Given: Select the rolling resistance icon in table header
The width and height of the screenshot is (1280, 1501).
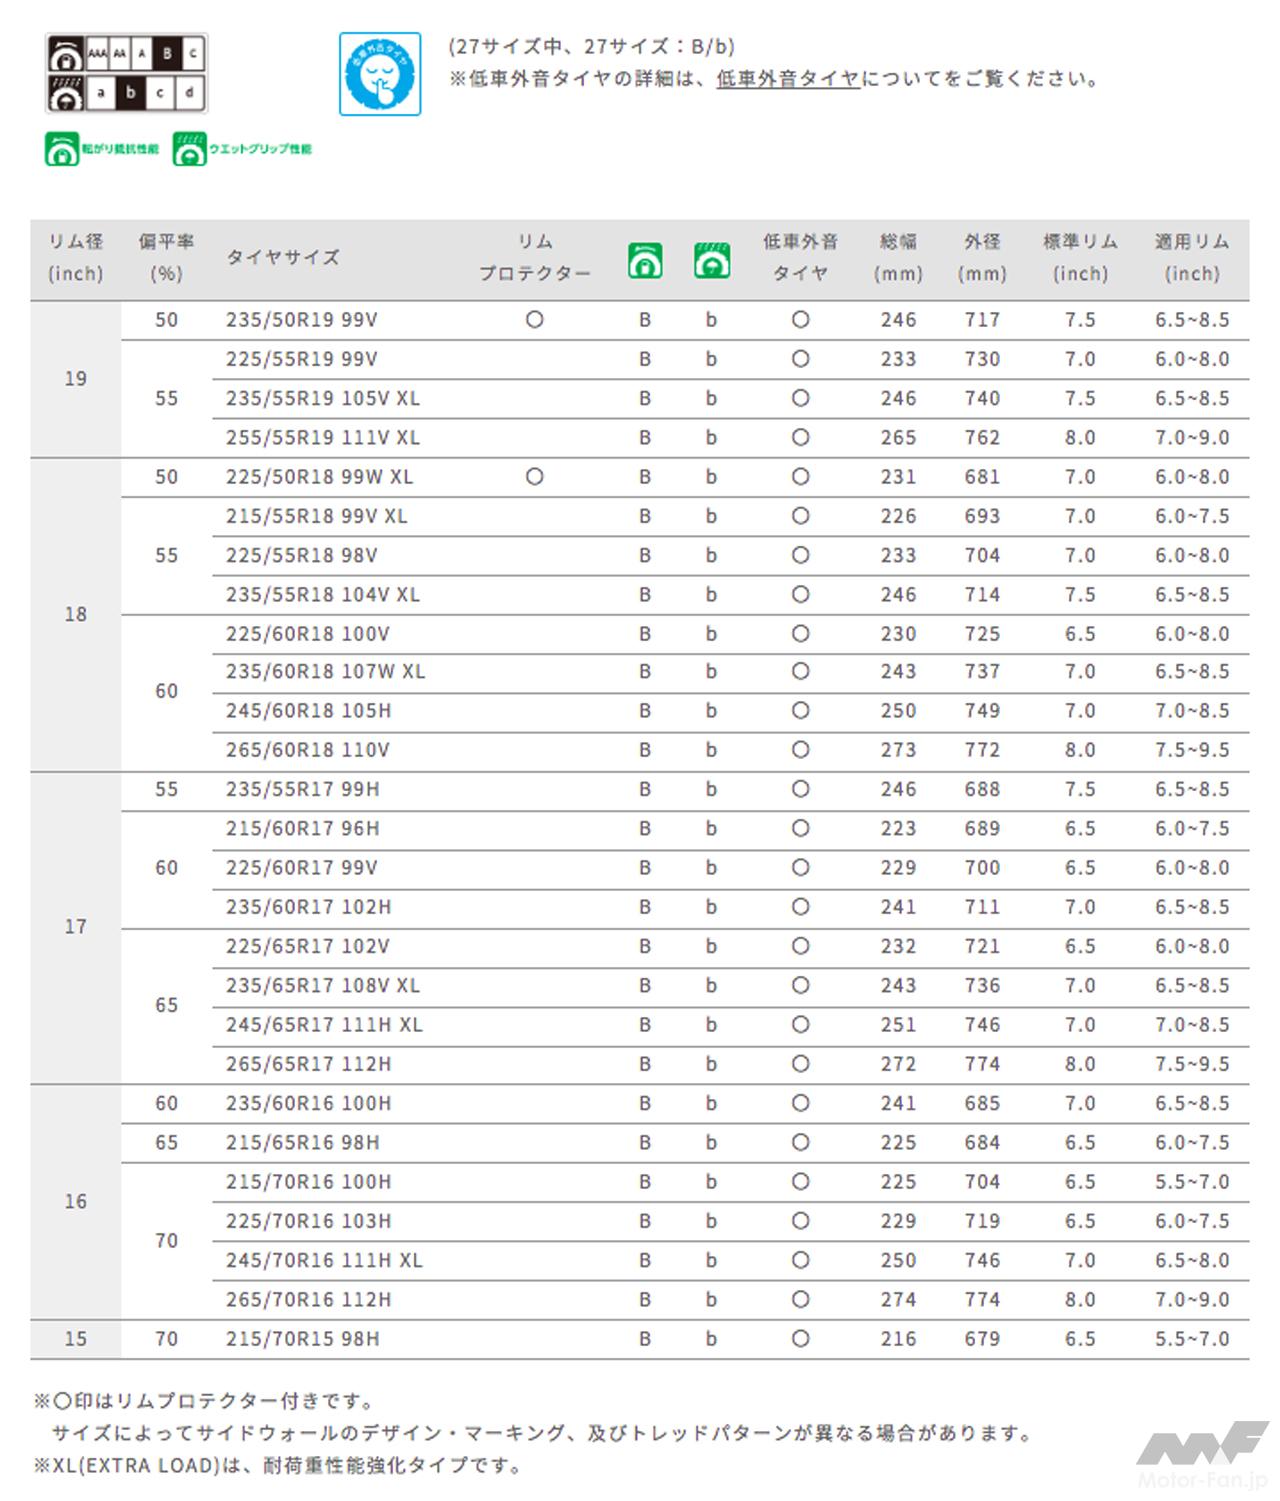Looking at the screenshot, I should point(645,260).
